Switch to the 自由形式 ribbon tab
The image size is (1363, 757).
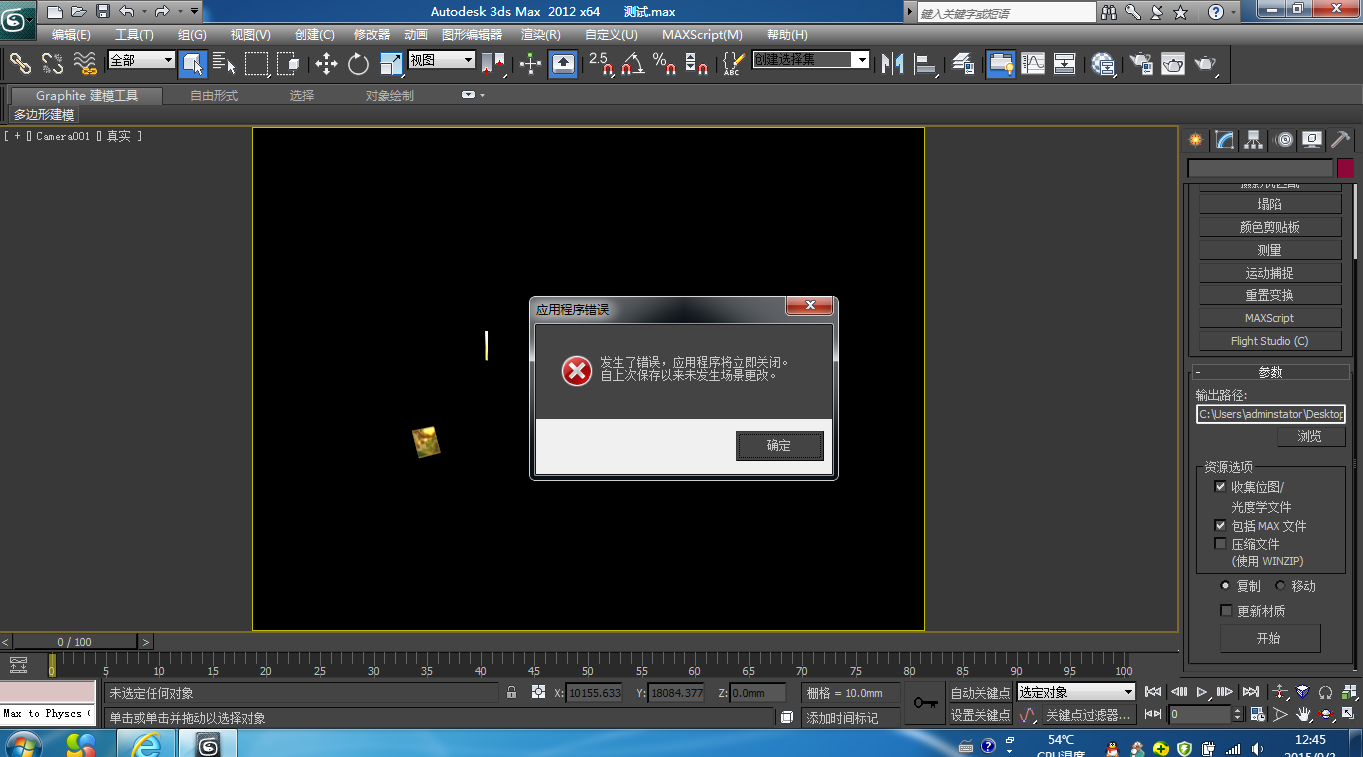click(214, 95)
